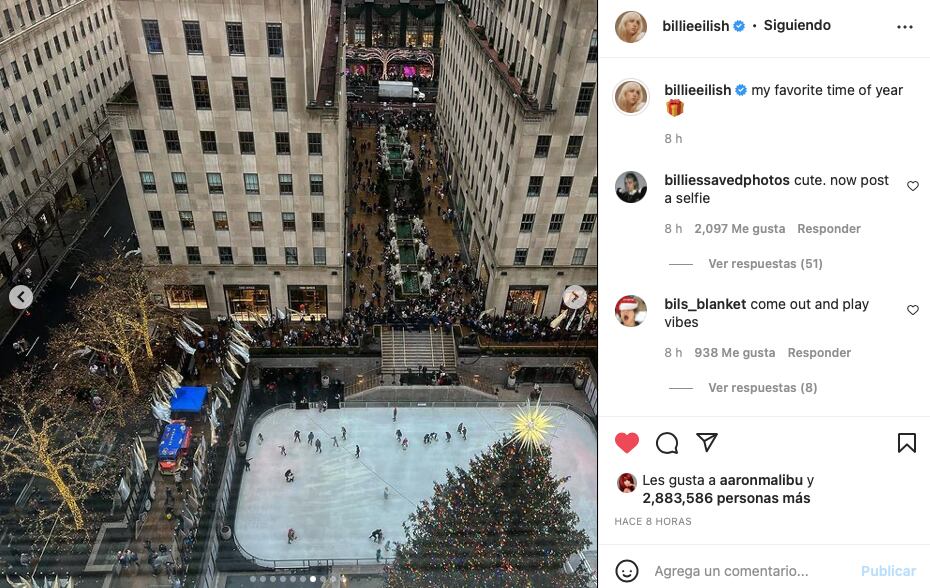930x588 pixels.
Task: Open the comment bubble icon
Action: [x=667, y=443]
